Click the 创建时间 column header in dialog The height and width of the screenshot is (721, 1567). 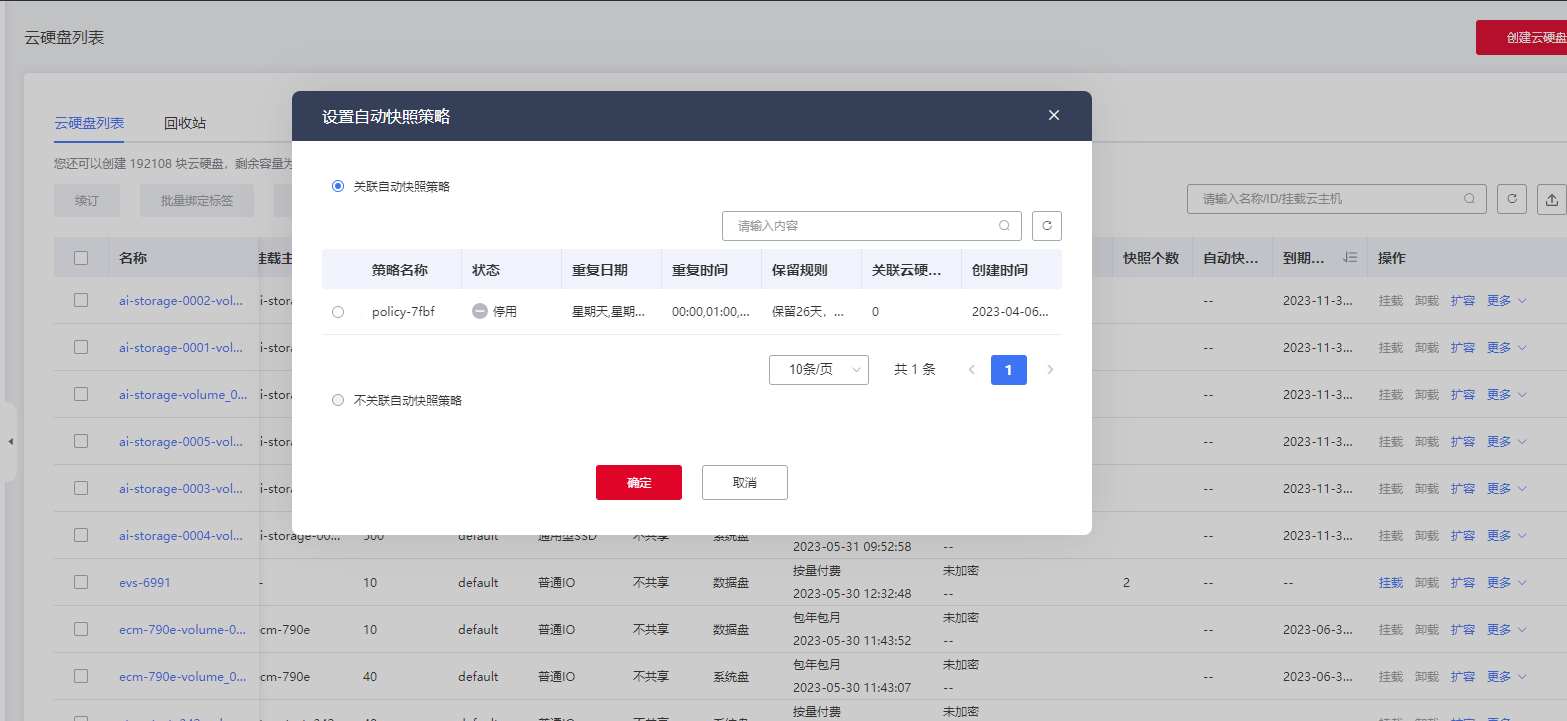[1000, 270]
